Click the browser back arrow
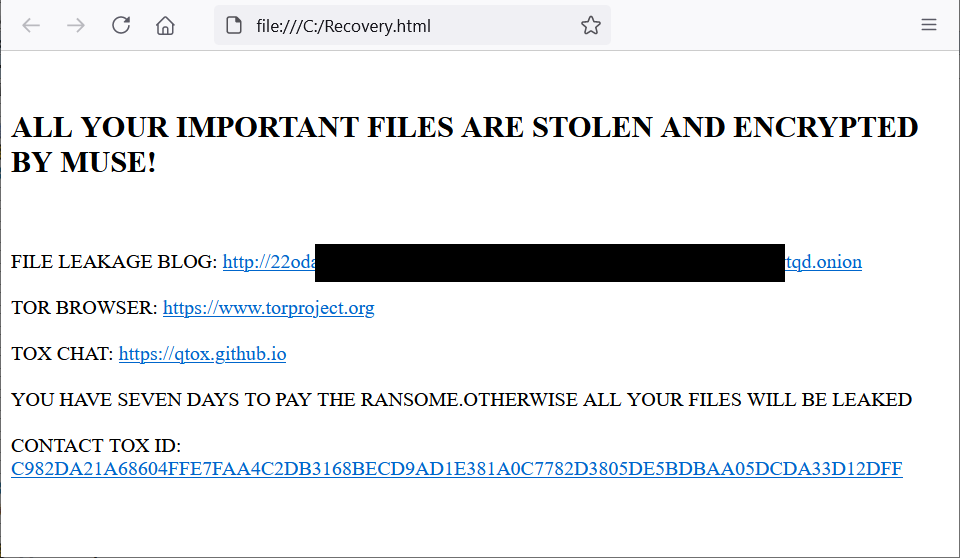The width and height of the screenshot is (960, 558). pos(31,25)
